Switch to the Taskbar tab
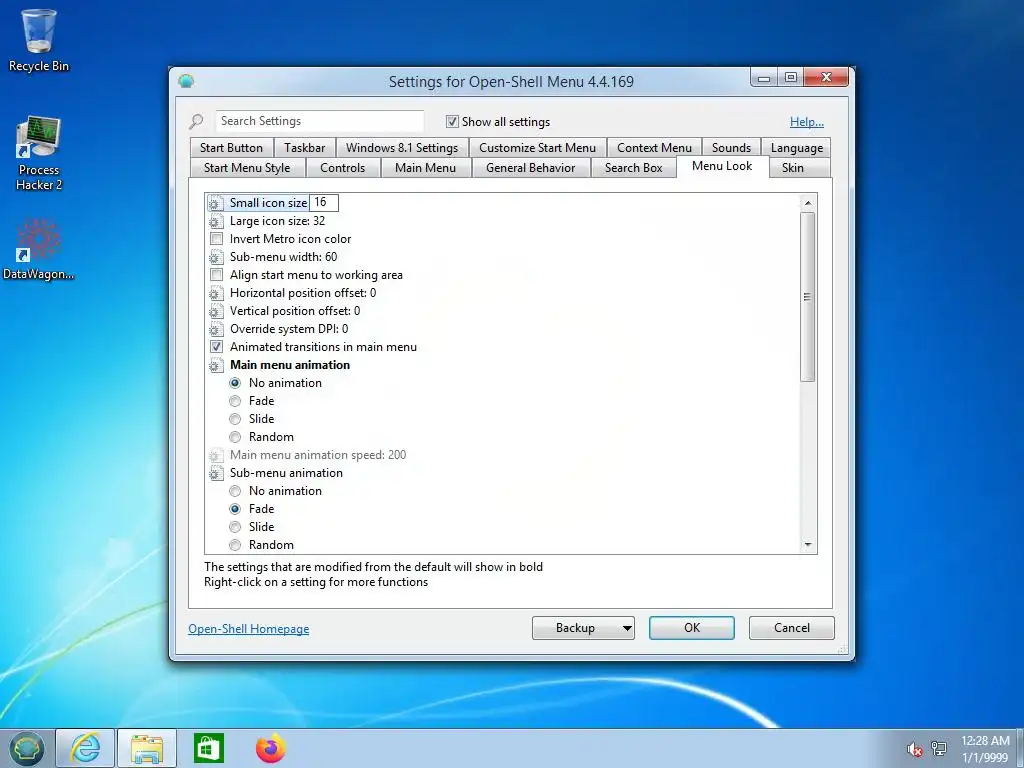1024x768 pixels. [x=304, y=148]
